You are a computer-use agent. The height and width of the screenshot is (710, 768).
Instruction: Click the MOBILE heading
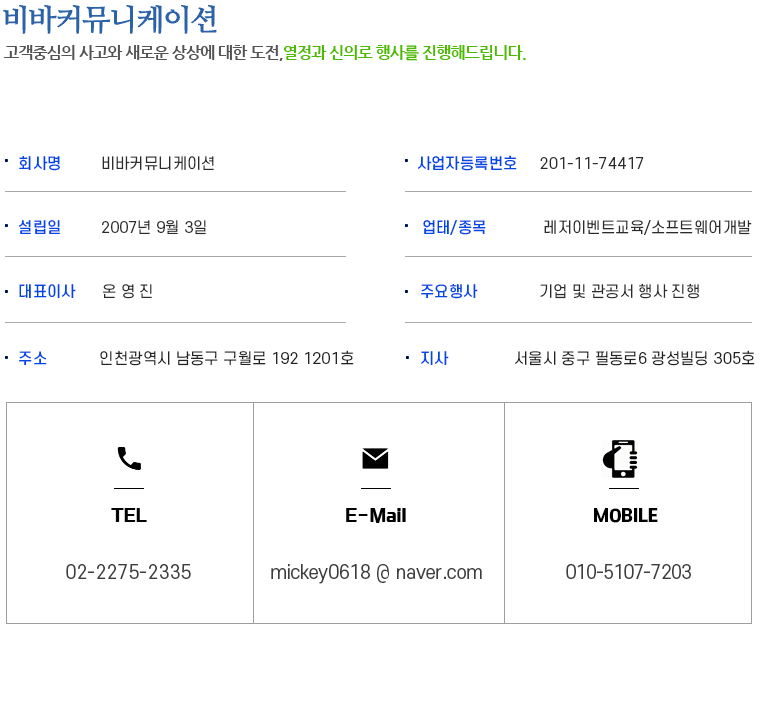[x=625, y=515]
